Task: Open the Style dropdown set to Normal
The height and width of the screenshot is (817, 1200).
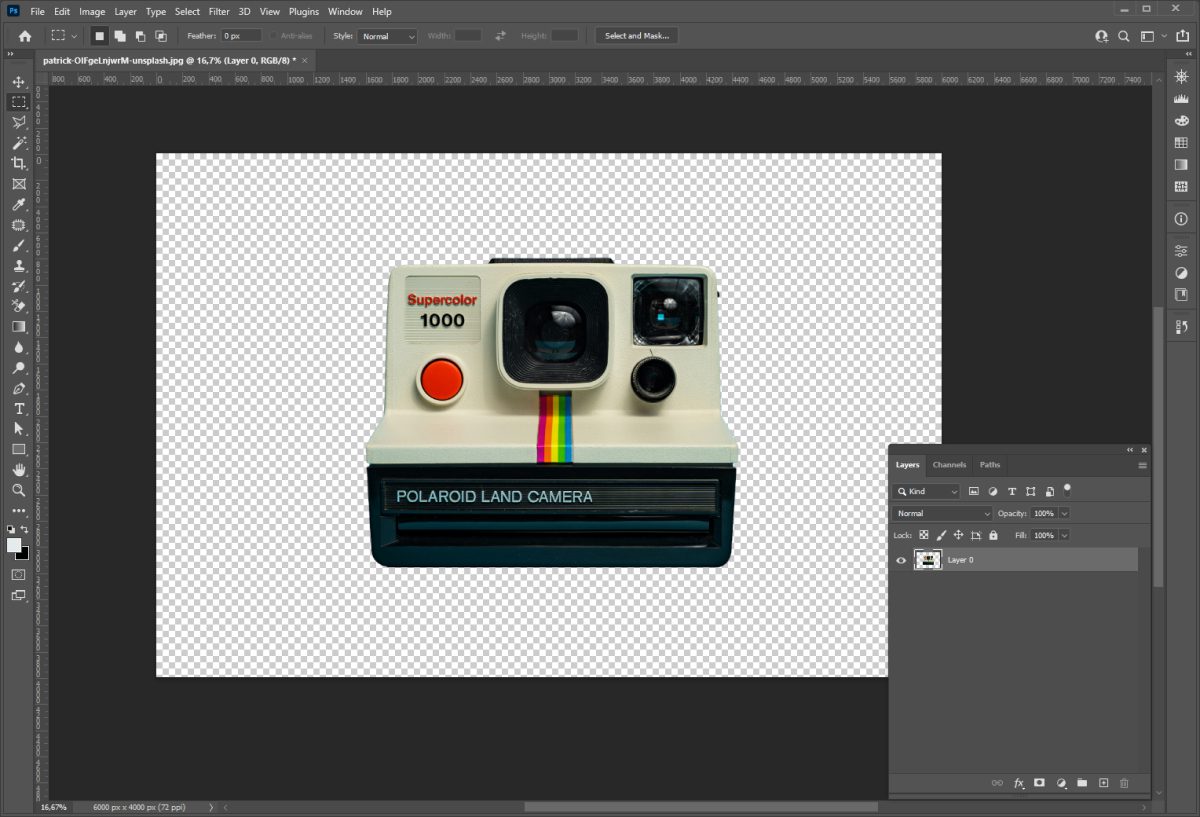Action: (387, 36)
